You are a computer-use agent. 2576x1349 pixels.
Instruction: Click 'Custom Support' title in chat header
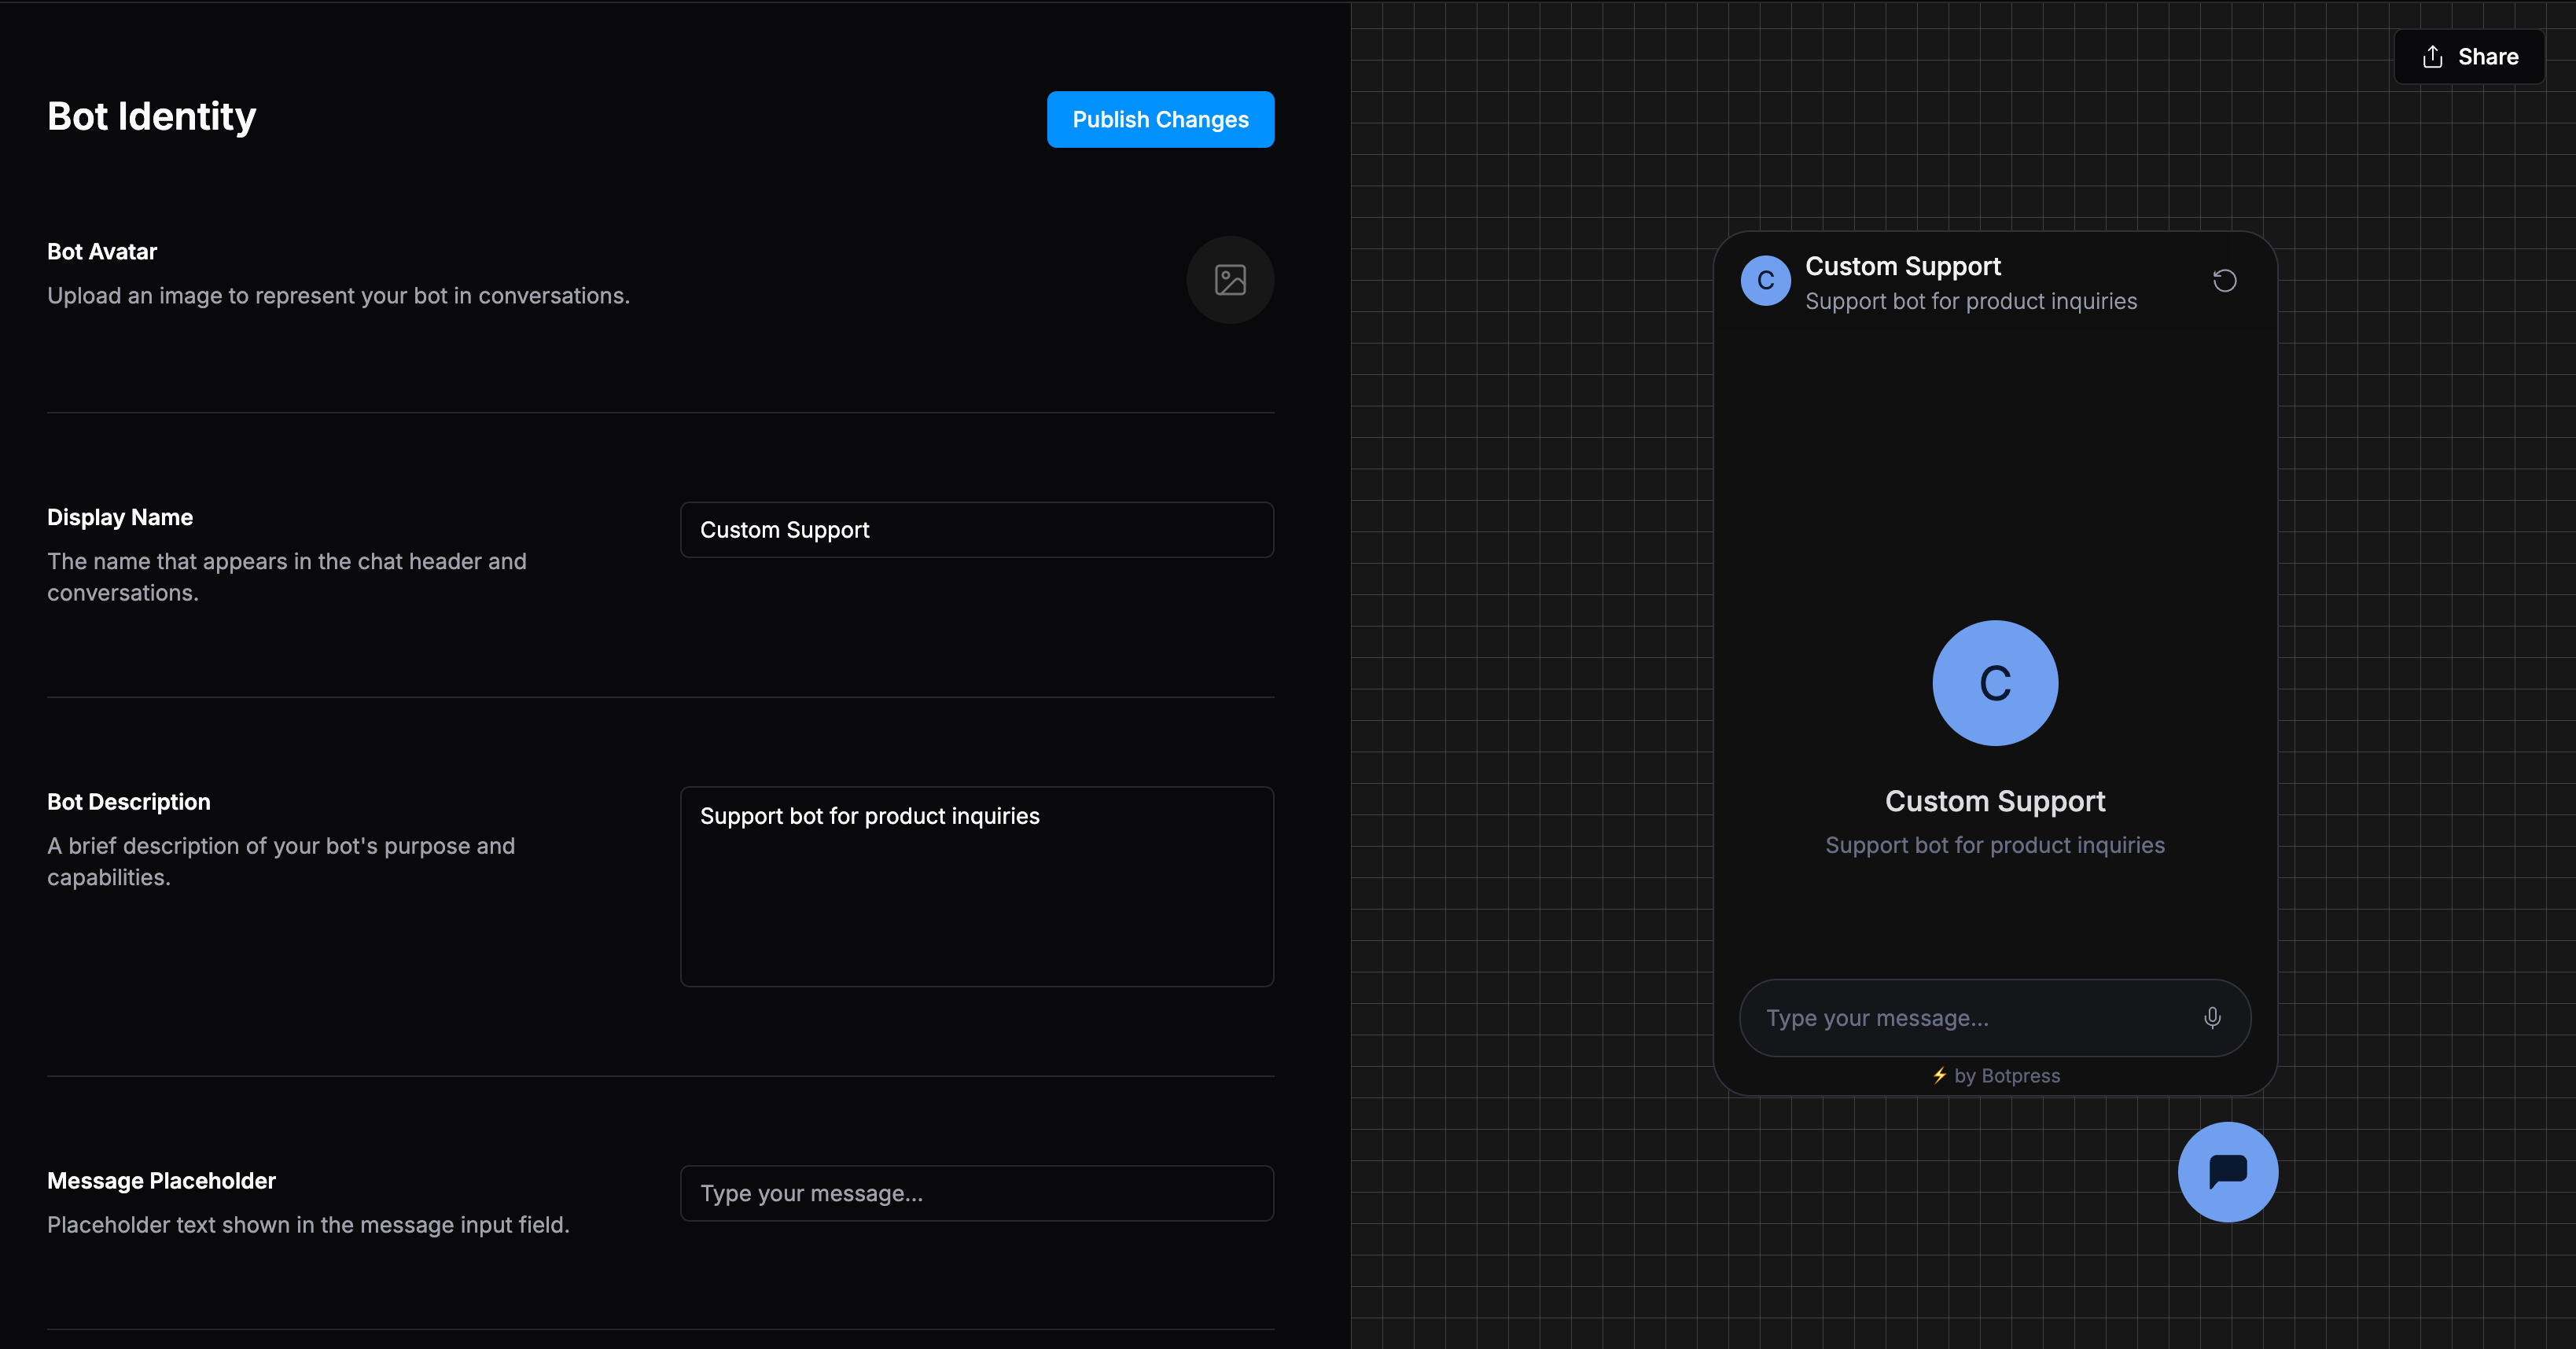[x=1902, y=266]
